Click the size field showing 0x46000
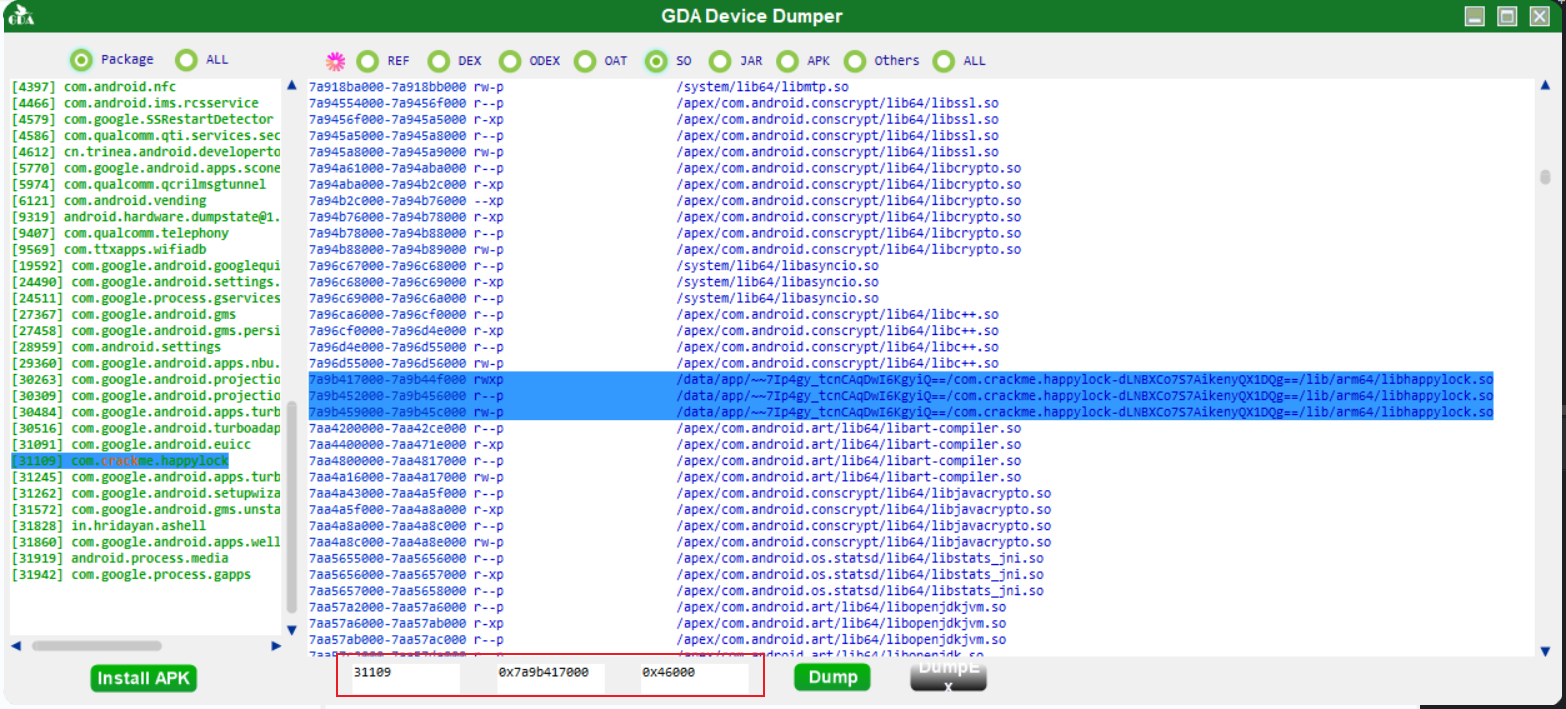The height and width of the screenshot is (709, 1566). coord(694,677)
